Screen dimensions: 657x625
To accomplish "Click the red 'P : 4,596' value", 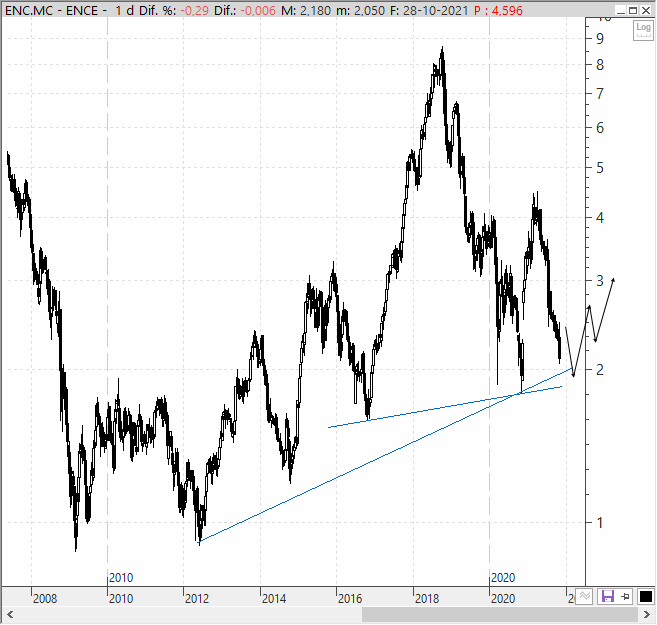I will 498,10.
